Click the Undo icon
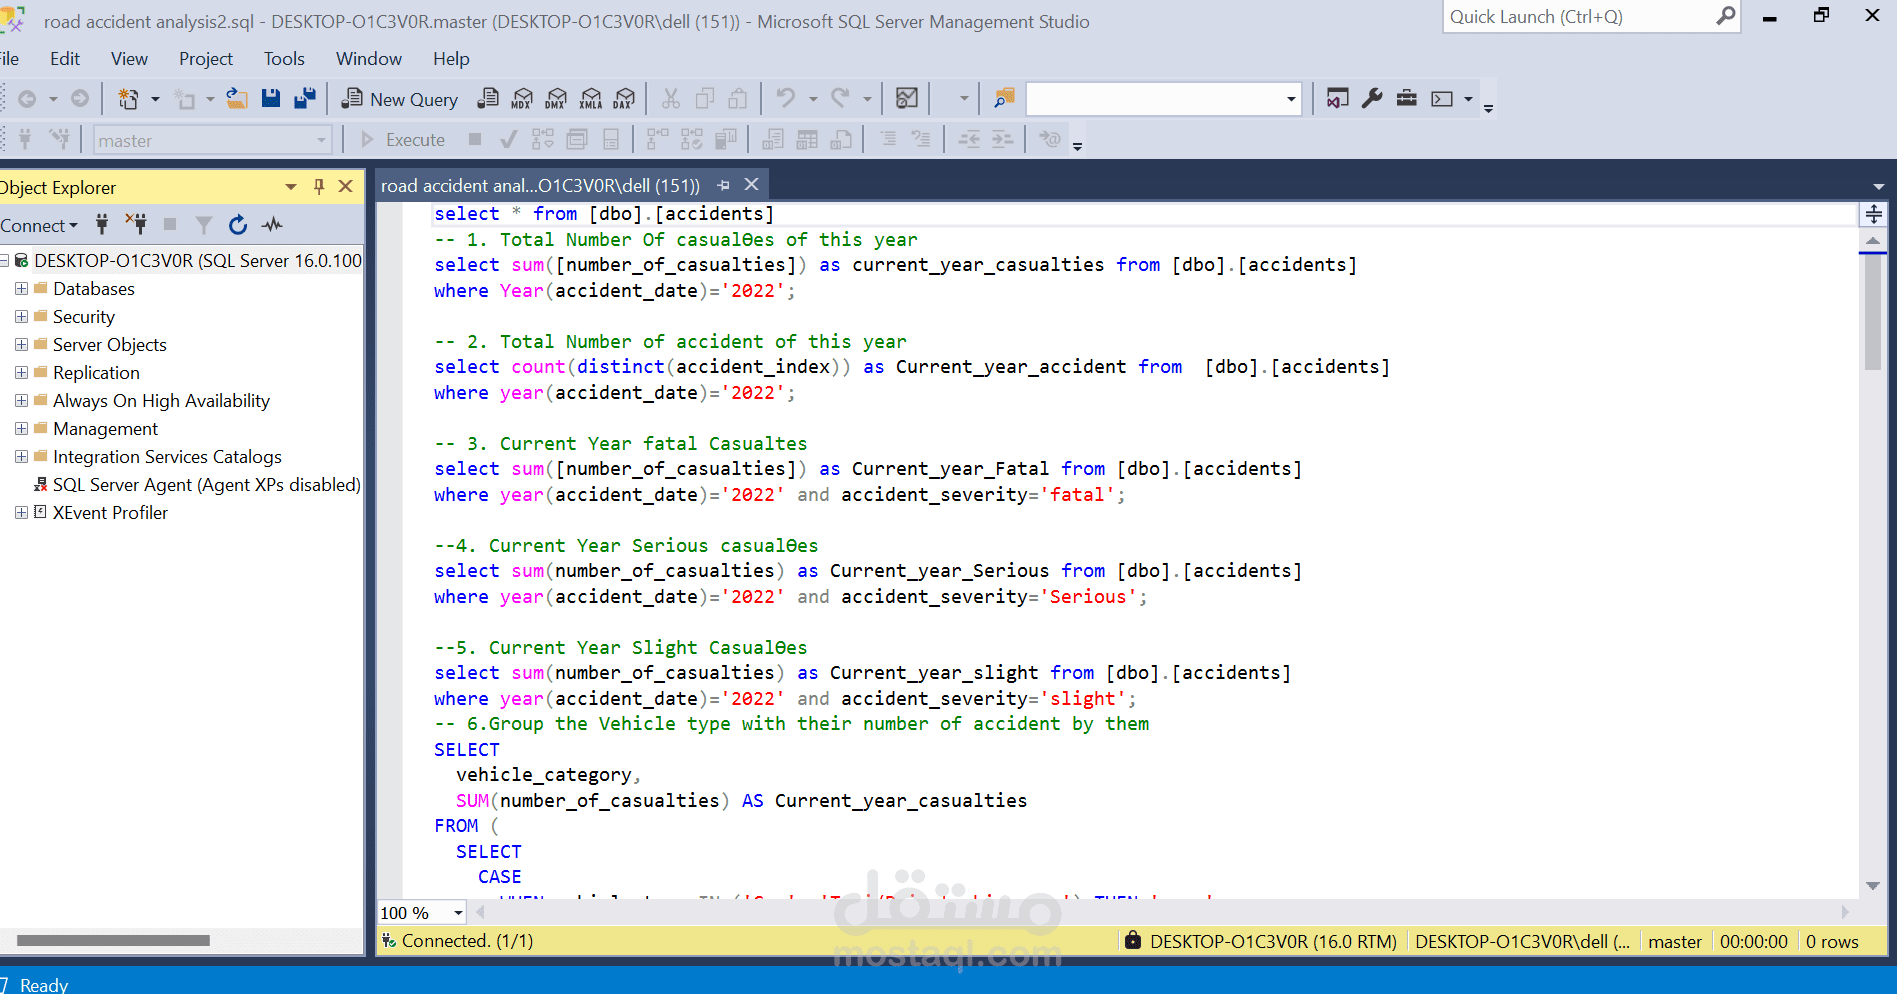This screenshot has height=994, width=1897. coord(786,99)
